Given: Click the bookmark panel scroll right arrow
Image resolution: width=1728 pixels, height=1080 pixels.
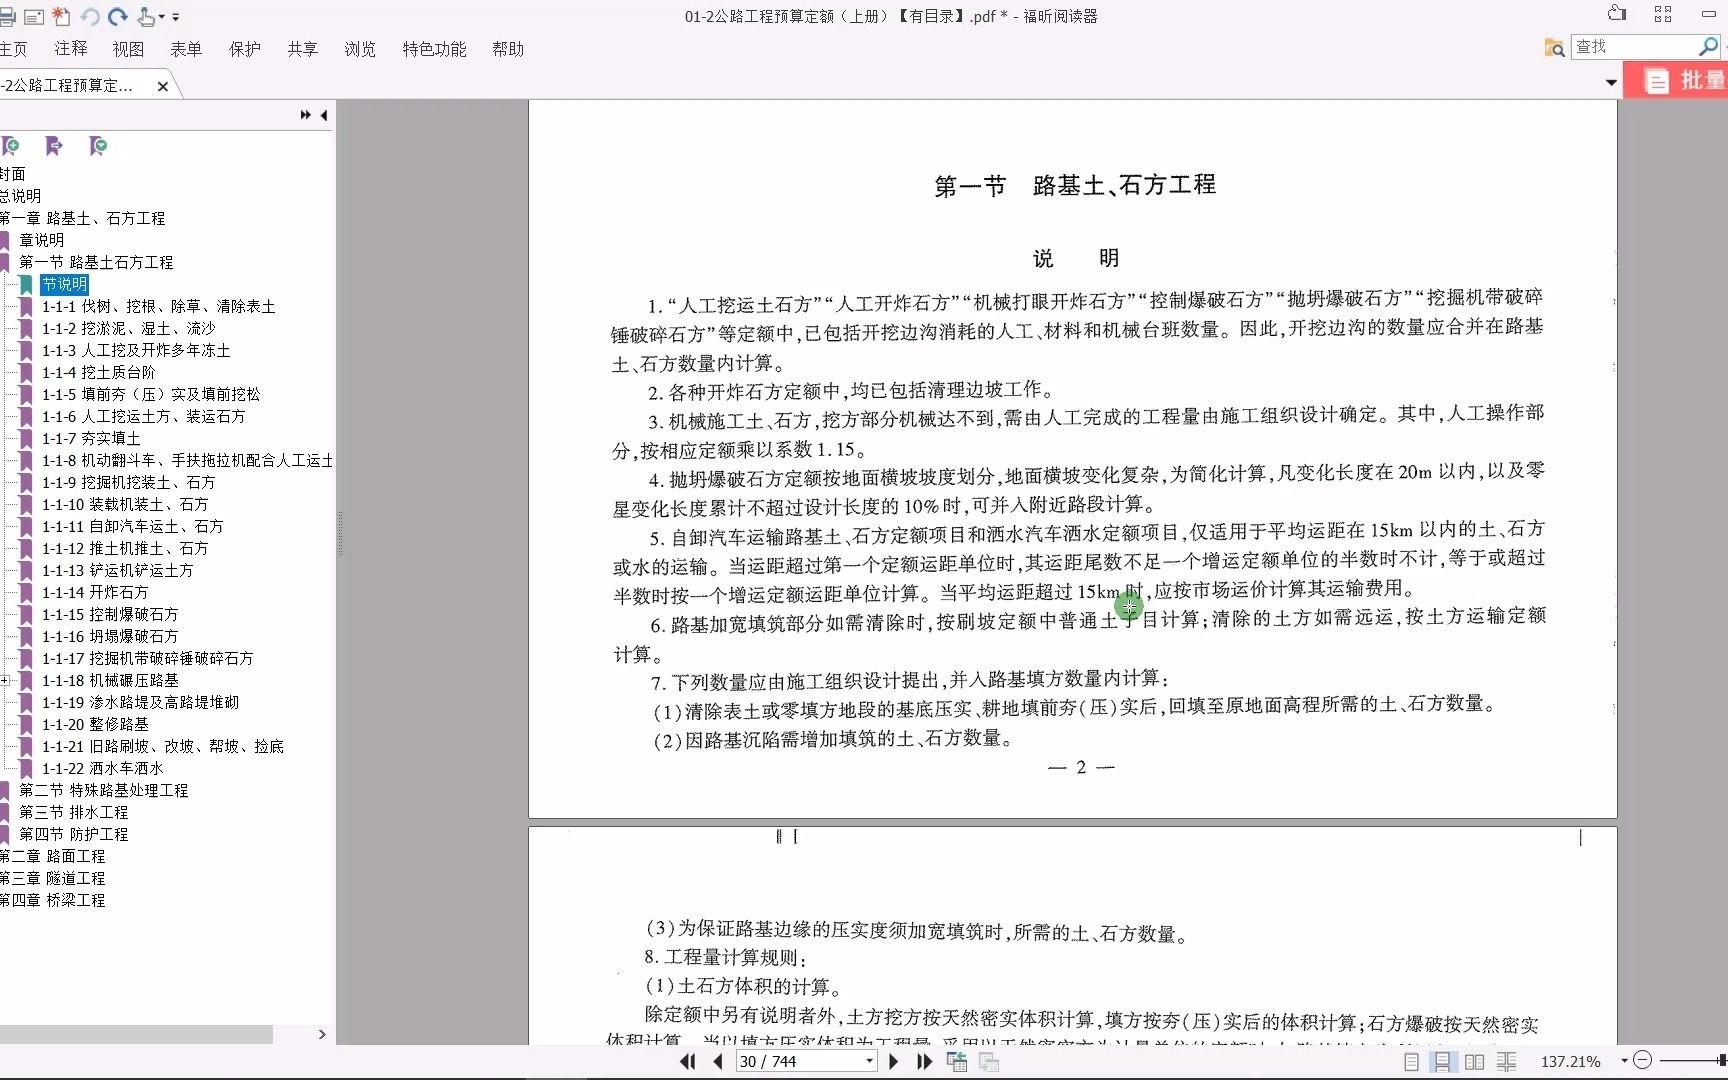Looking at the screenshot, I should click(x=322, y=1034).
